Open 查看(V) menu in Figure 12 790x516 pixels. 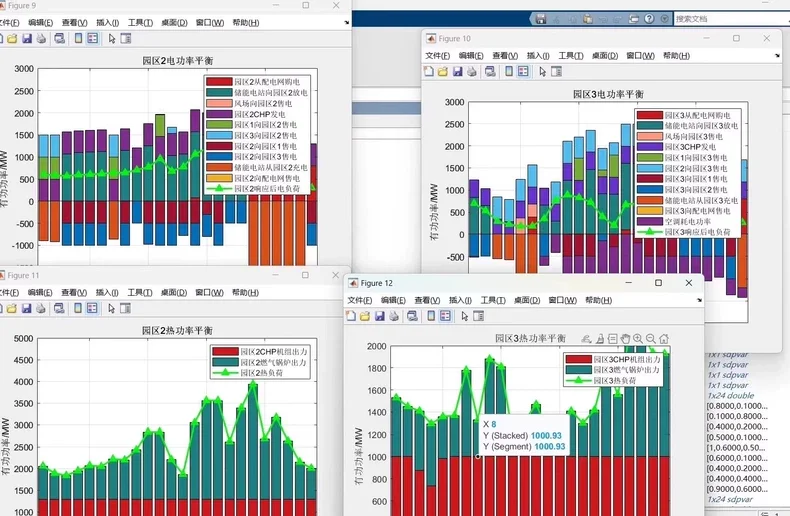click(x=427, y=300)
